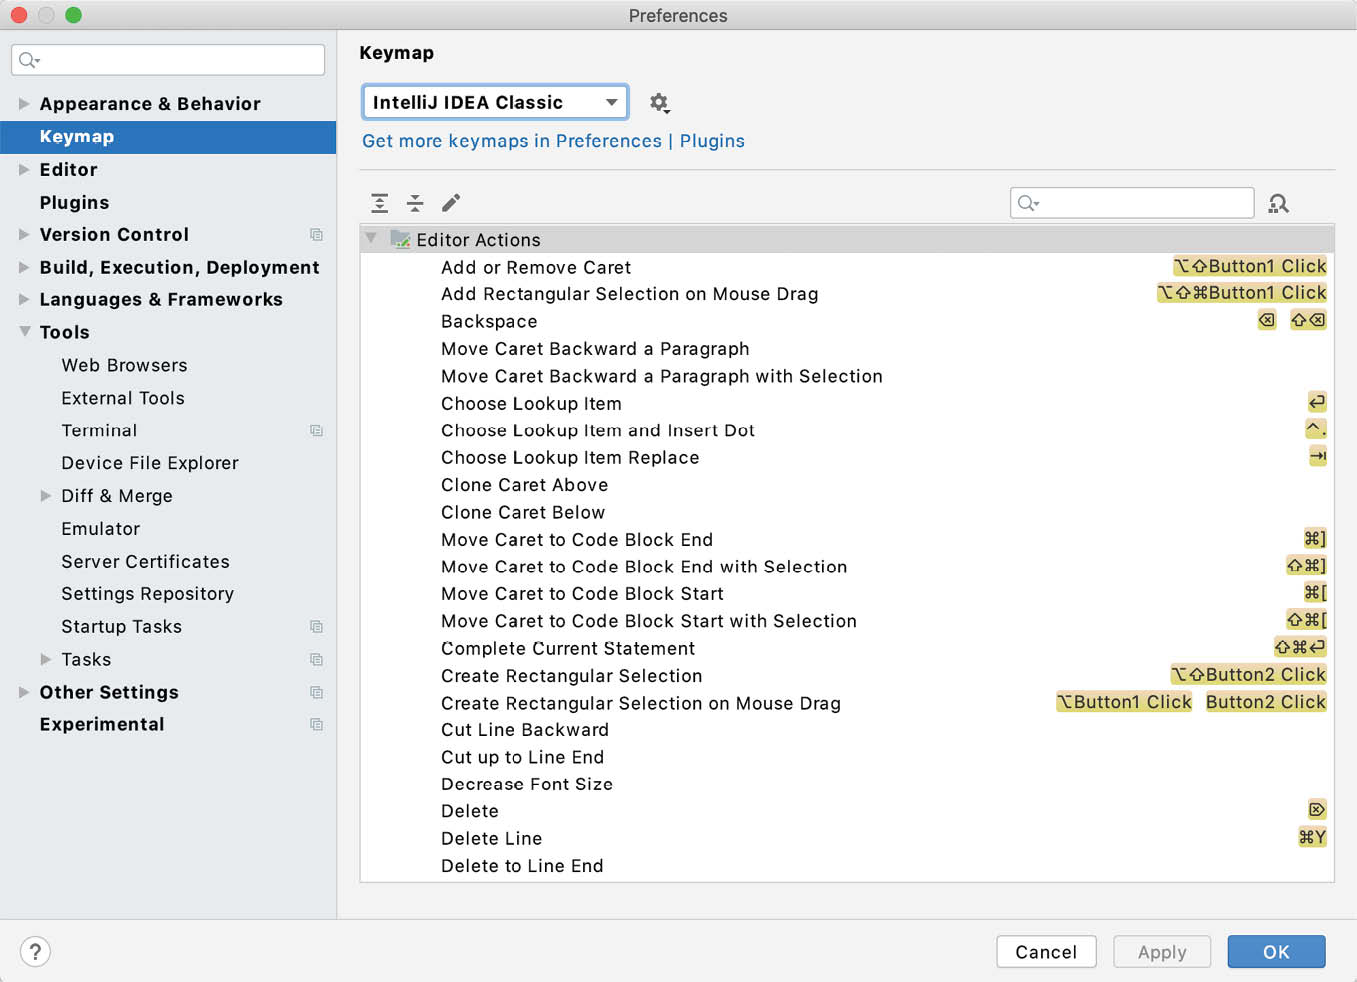Click the Edit Shortcut pencil icon
Viewport: 1357px width, 982px height.
[451, 203]
